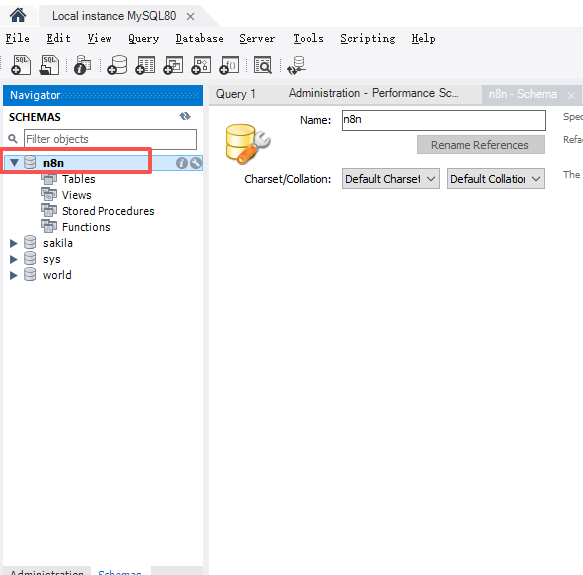The width and height of the screenshot is (583, 575).
Task: Open the Query menu
Action: tap(144, 38)
